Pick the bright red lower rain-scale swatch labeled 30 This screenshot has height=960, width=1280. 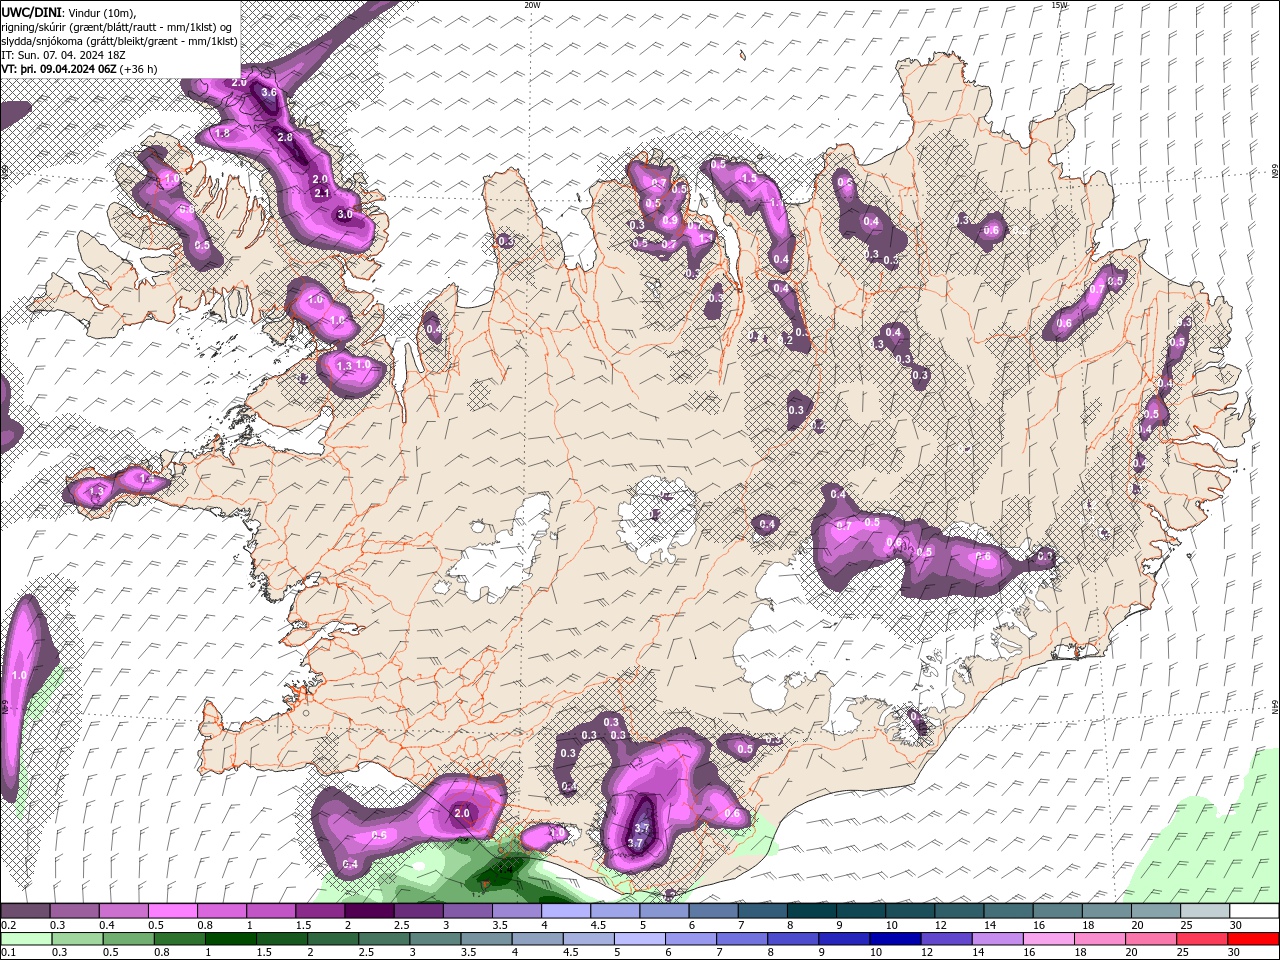pos(1252,939)
